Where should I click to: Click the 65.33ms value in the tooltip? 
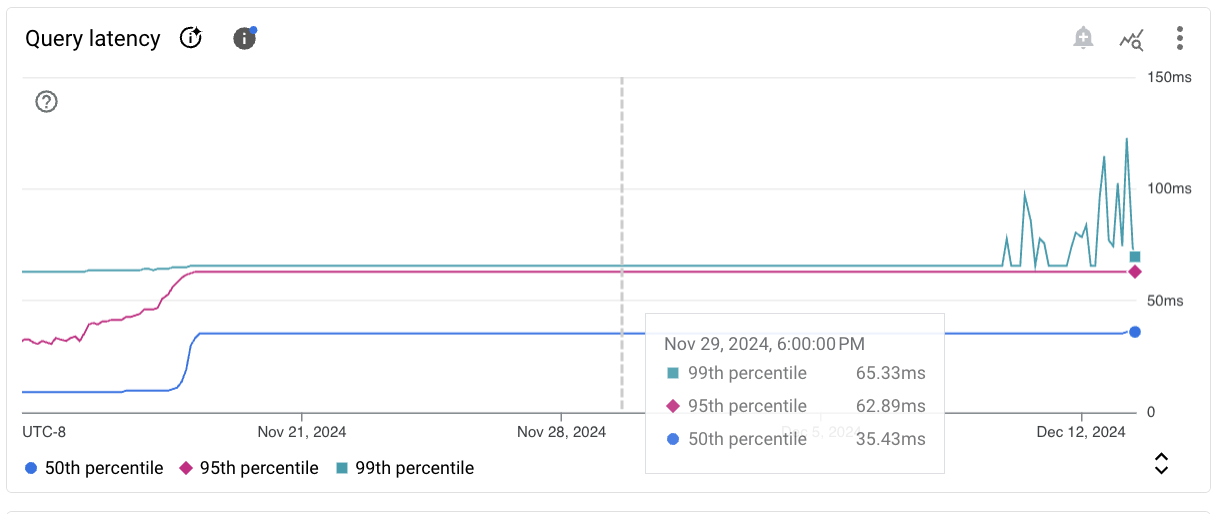[x=890, y=373]
